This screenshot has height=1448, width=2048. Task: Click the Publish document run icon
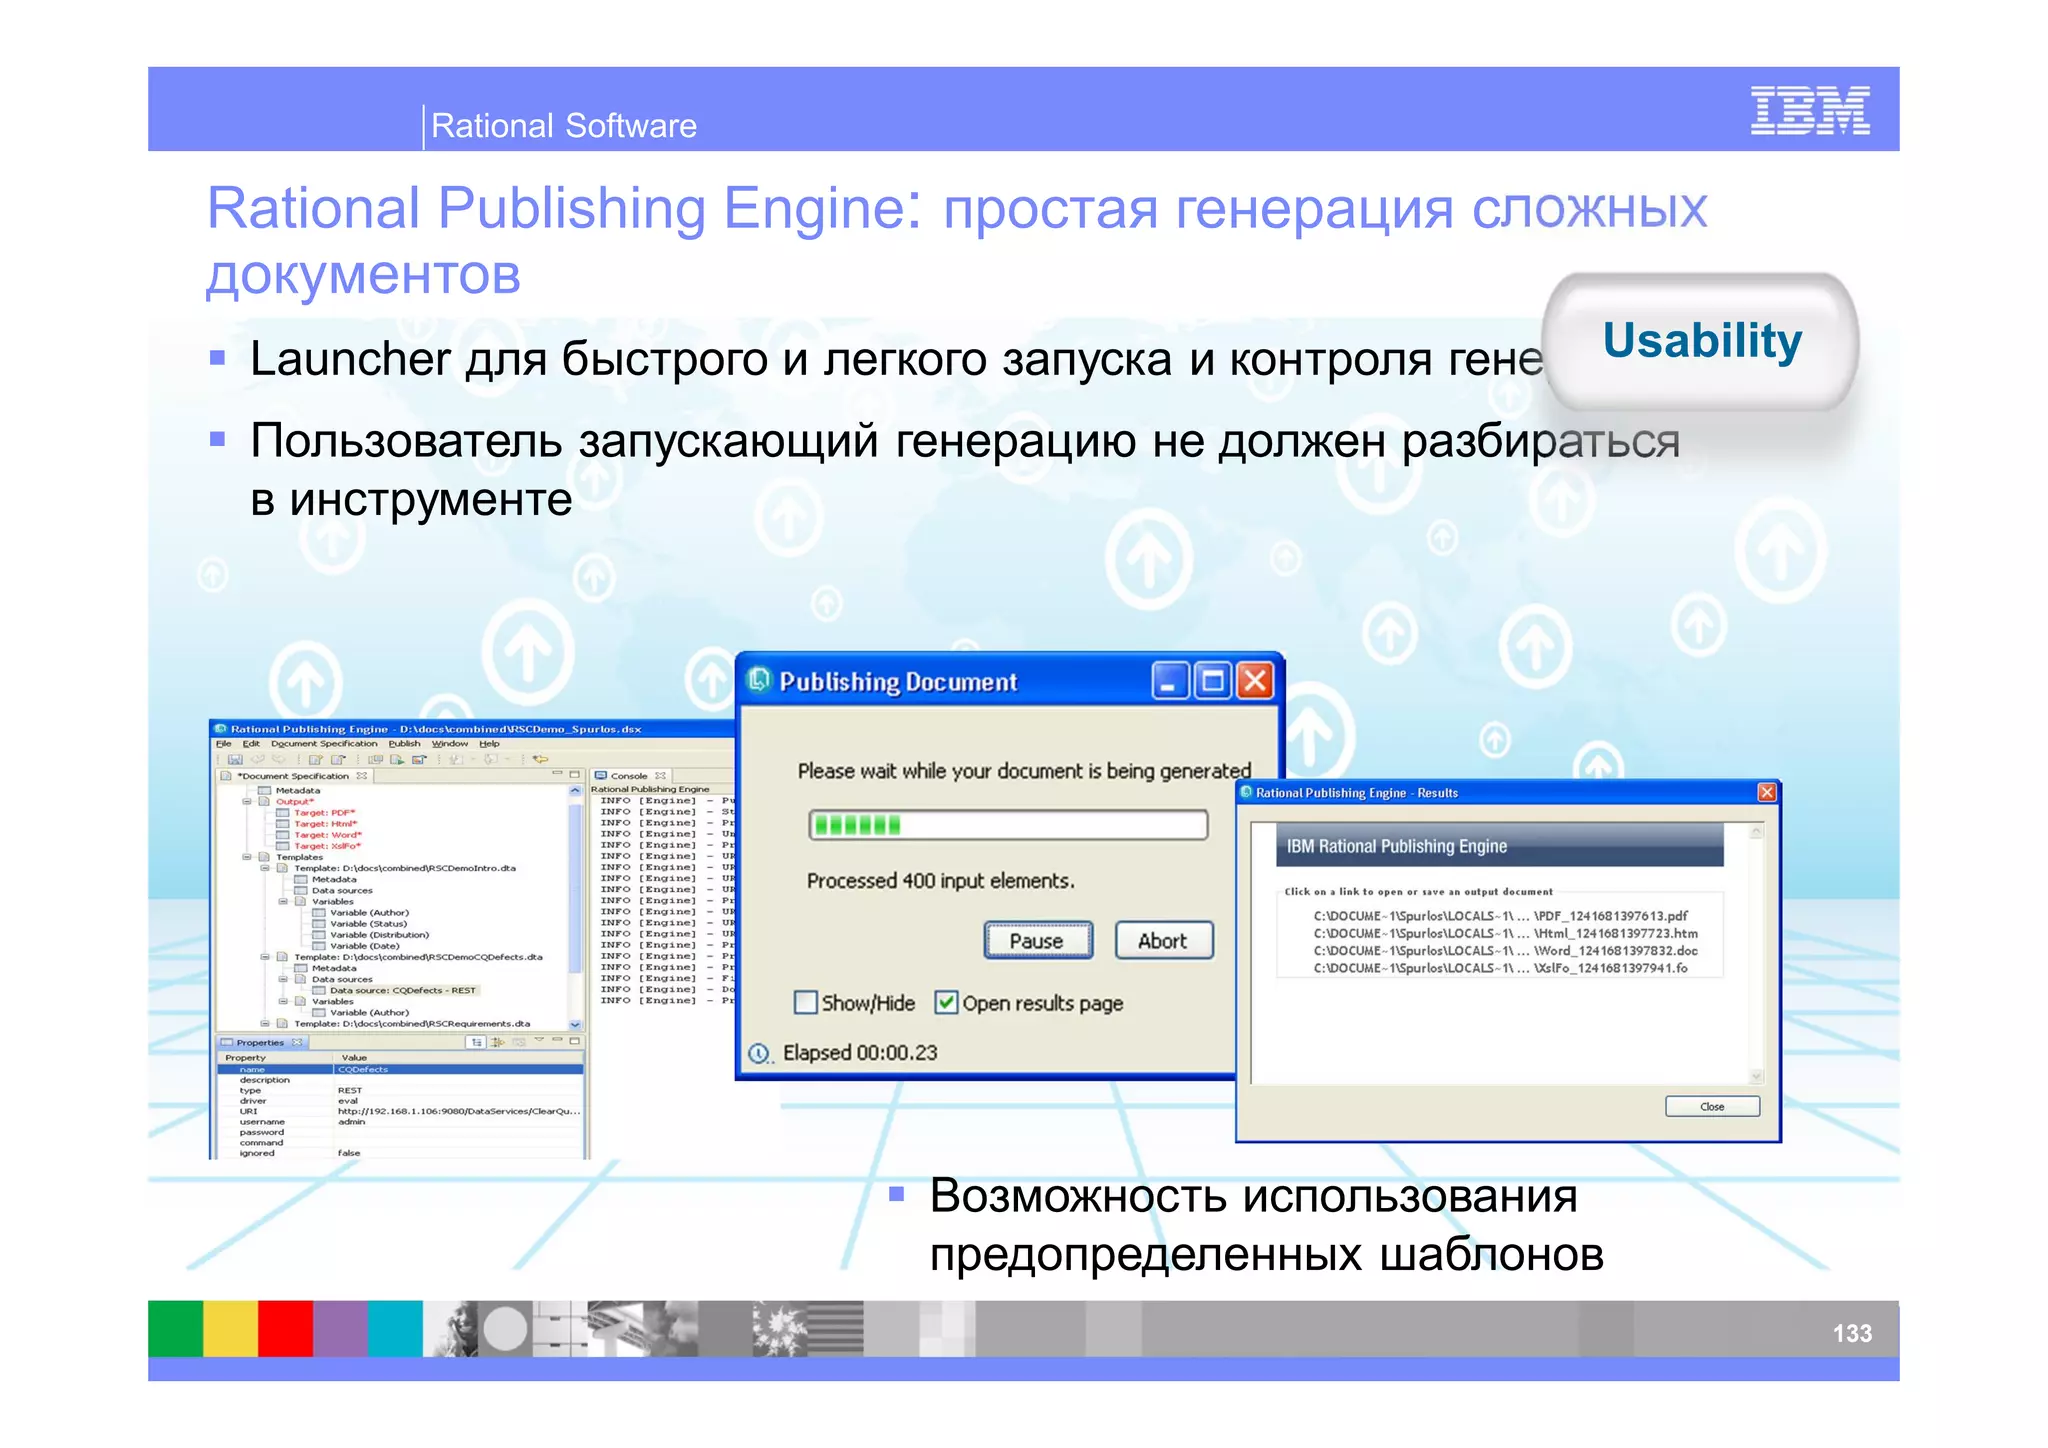(397, 760)
